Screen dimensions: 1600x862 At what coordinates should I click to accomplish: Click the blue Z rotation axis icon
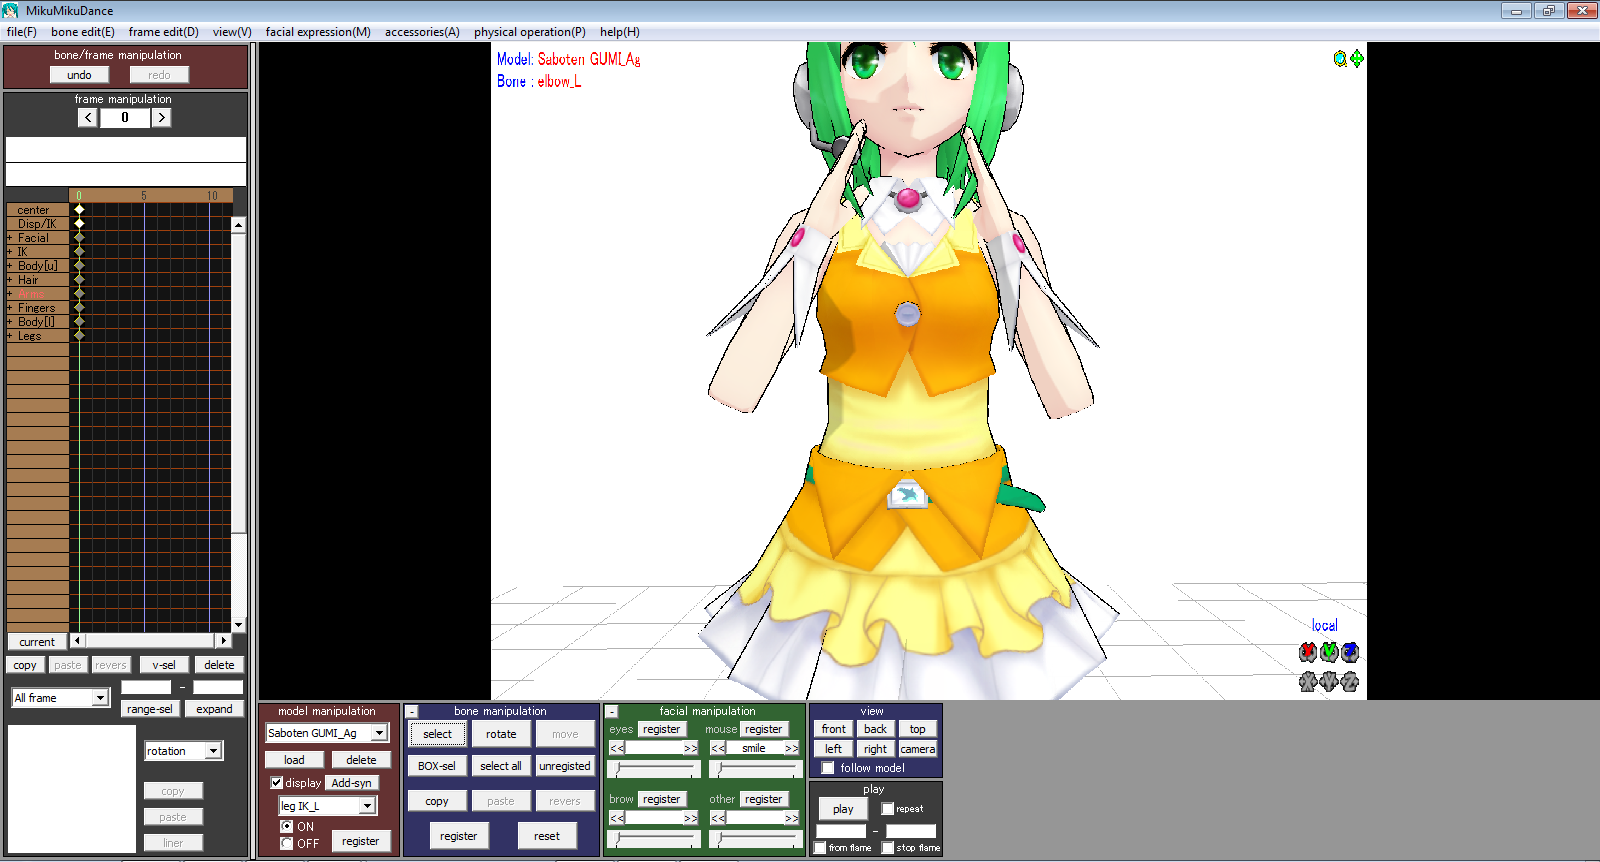pyautogui.click(x=1350, y=652)
